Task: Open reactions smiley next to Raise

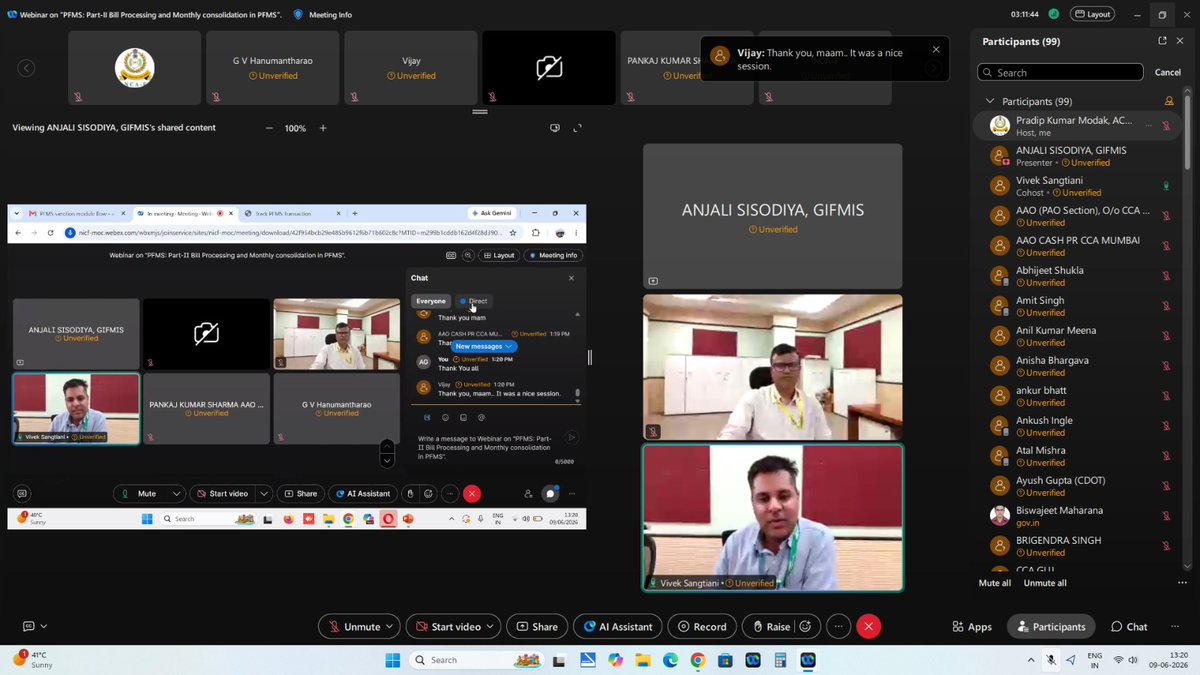Action: click(807, 627)
